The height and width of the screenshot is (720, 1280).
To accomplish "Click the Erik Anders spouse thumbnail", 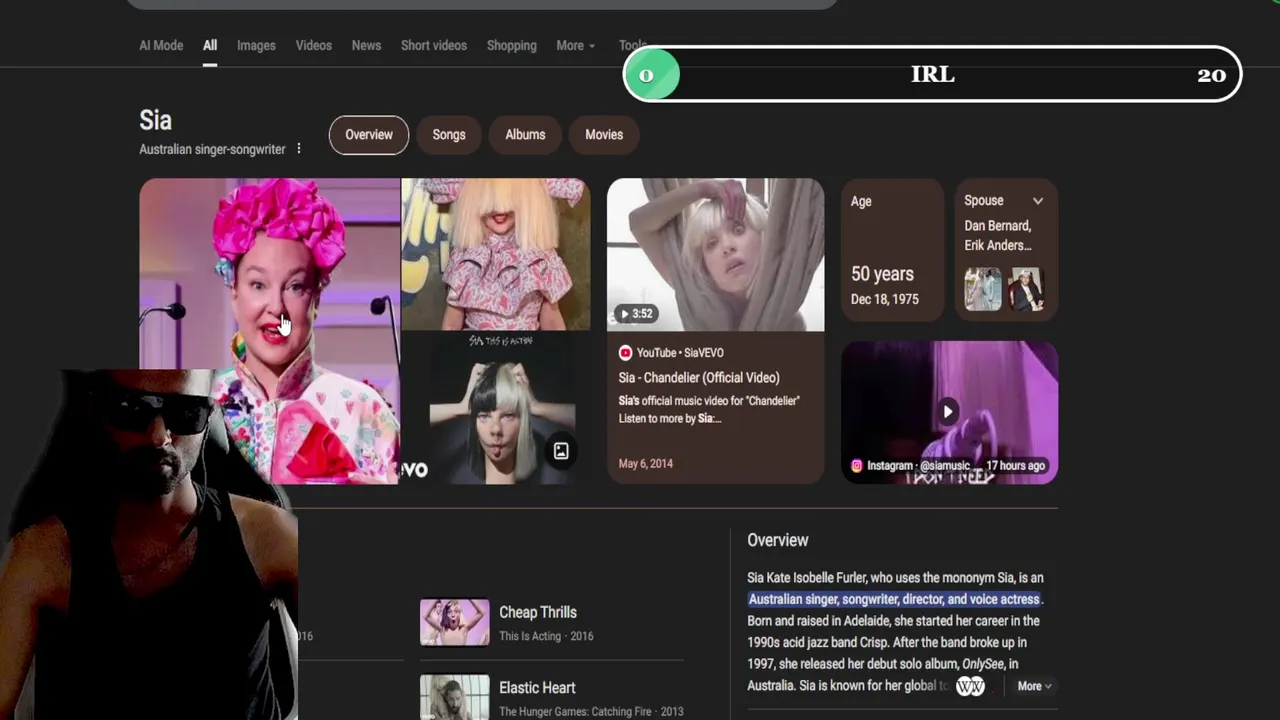I will (x=1025, y=289).
